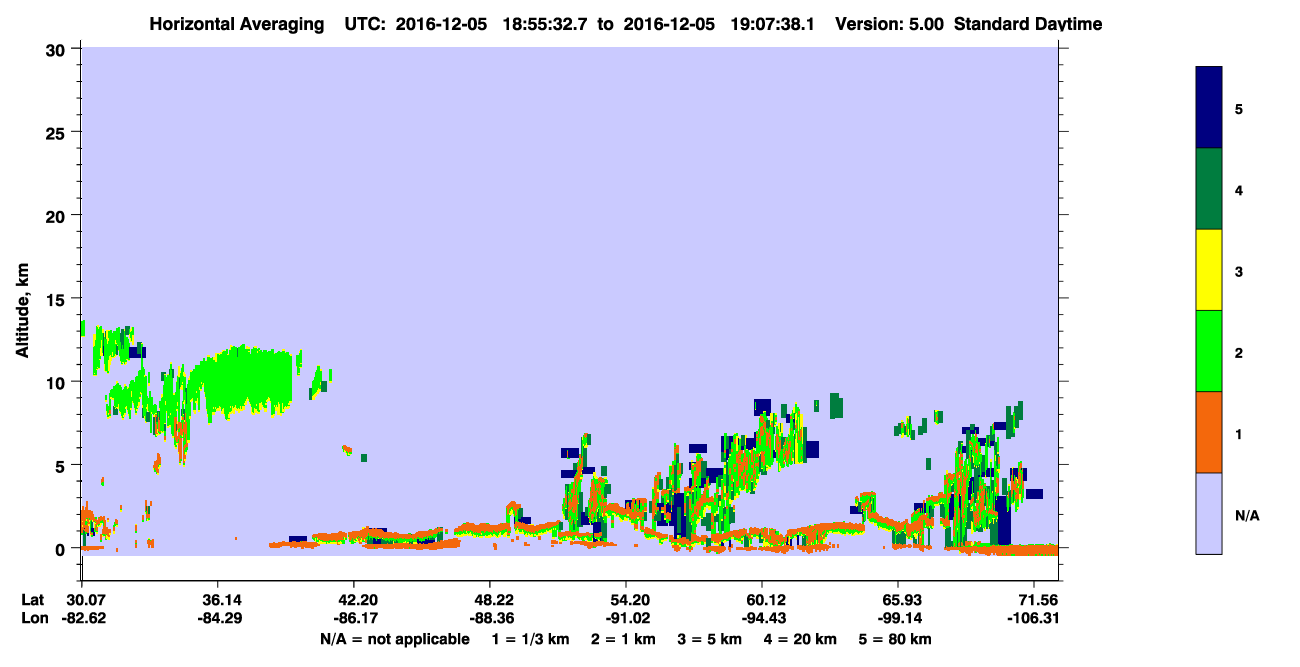Click longitude value -106.31
The height and width of the screenshot is (667, 1300).
click(1034, 618)
